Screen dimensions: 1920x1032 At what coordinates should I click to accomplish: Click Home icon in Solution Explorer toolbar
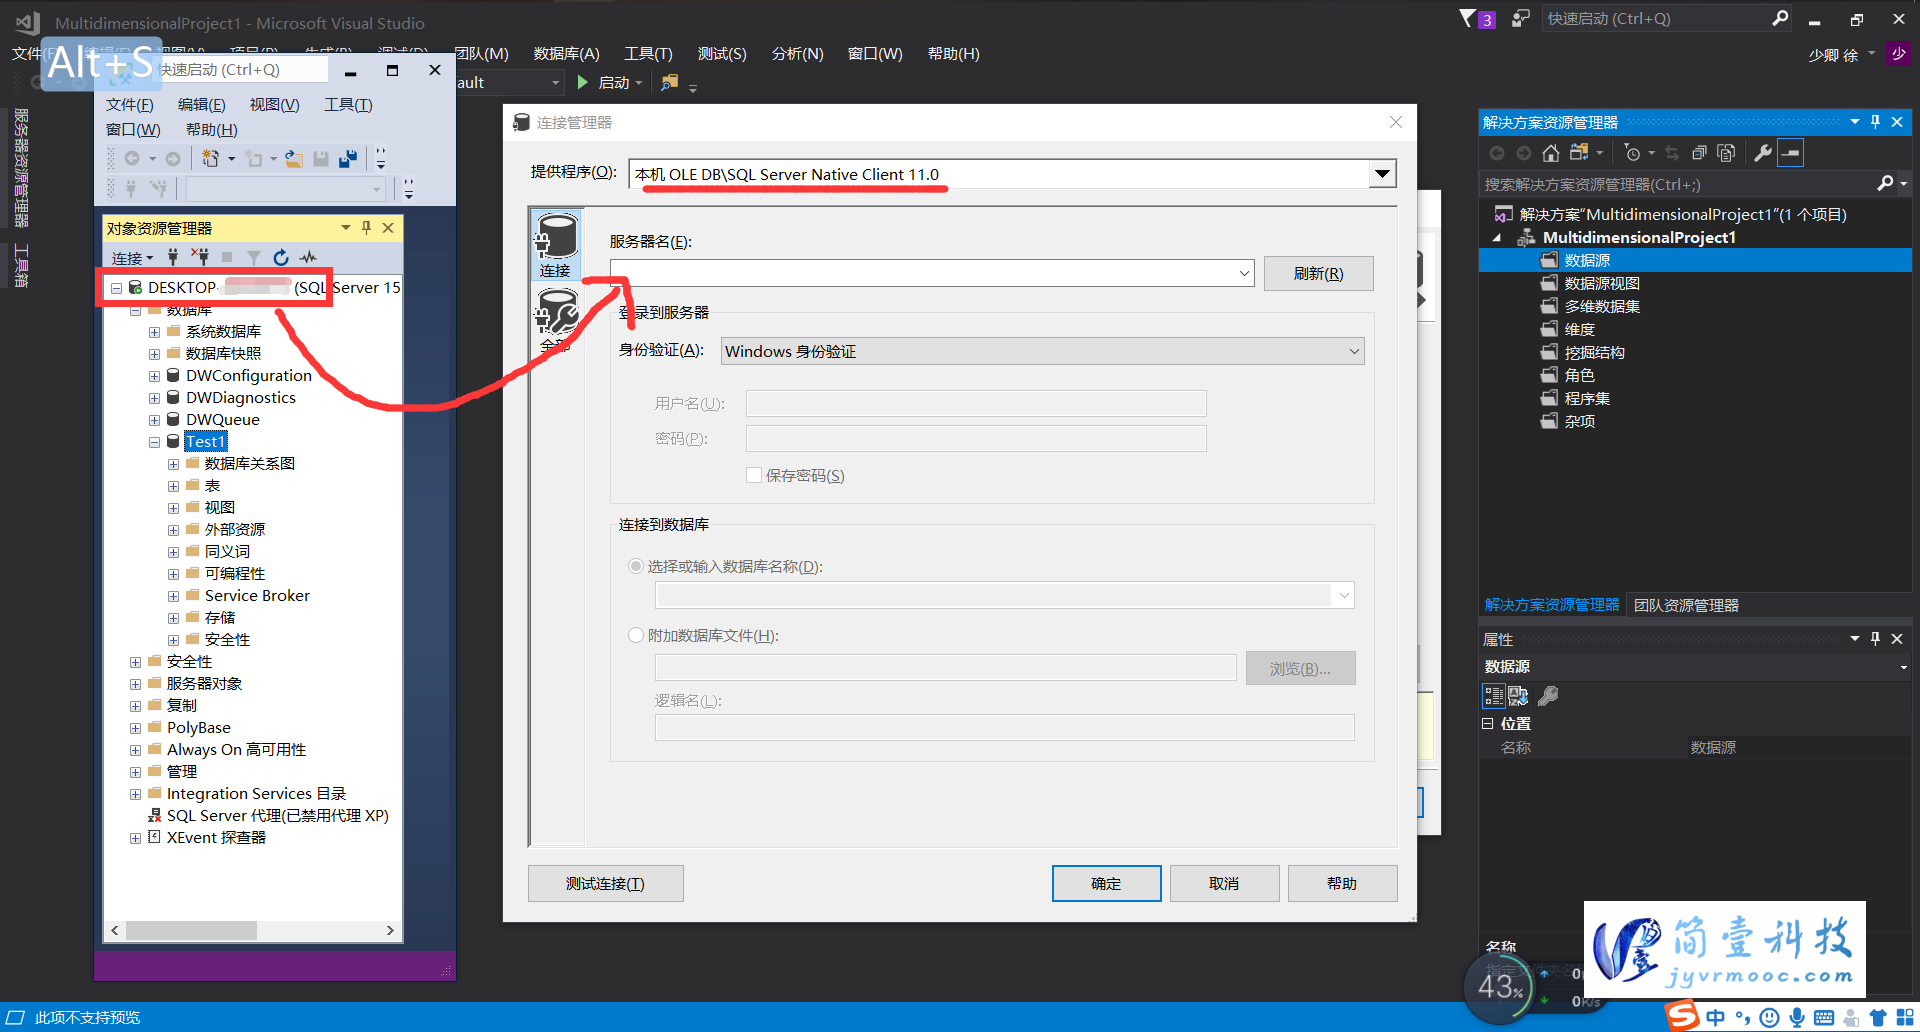(1550, 153)
